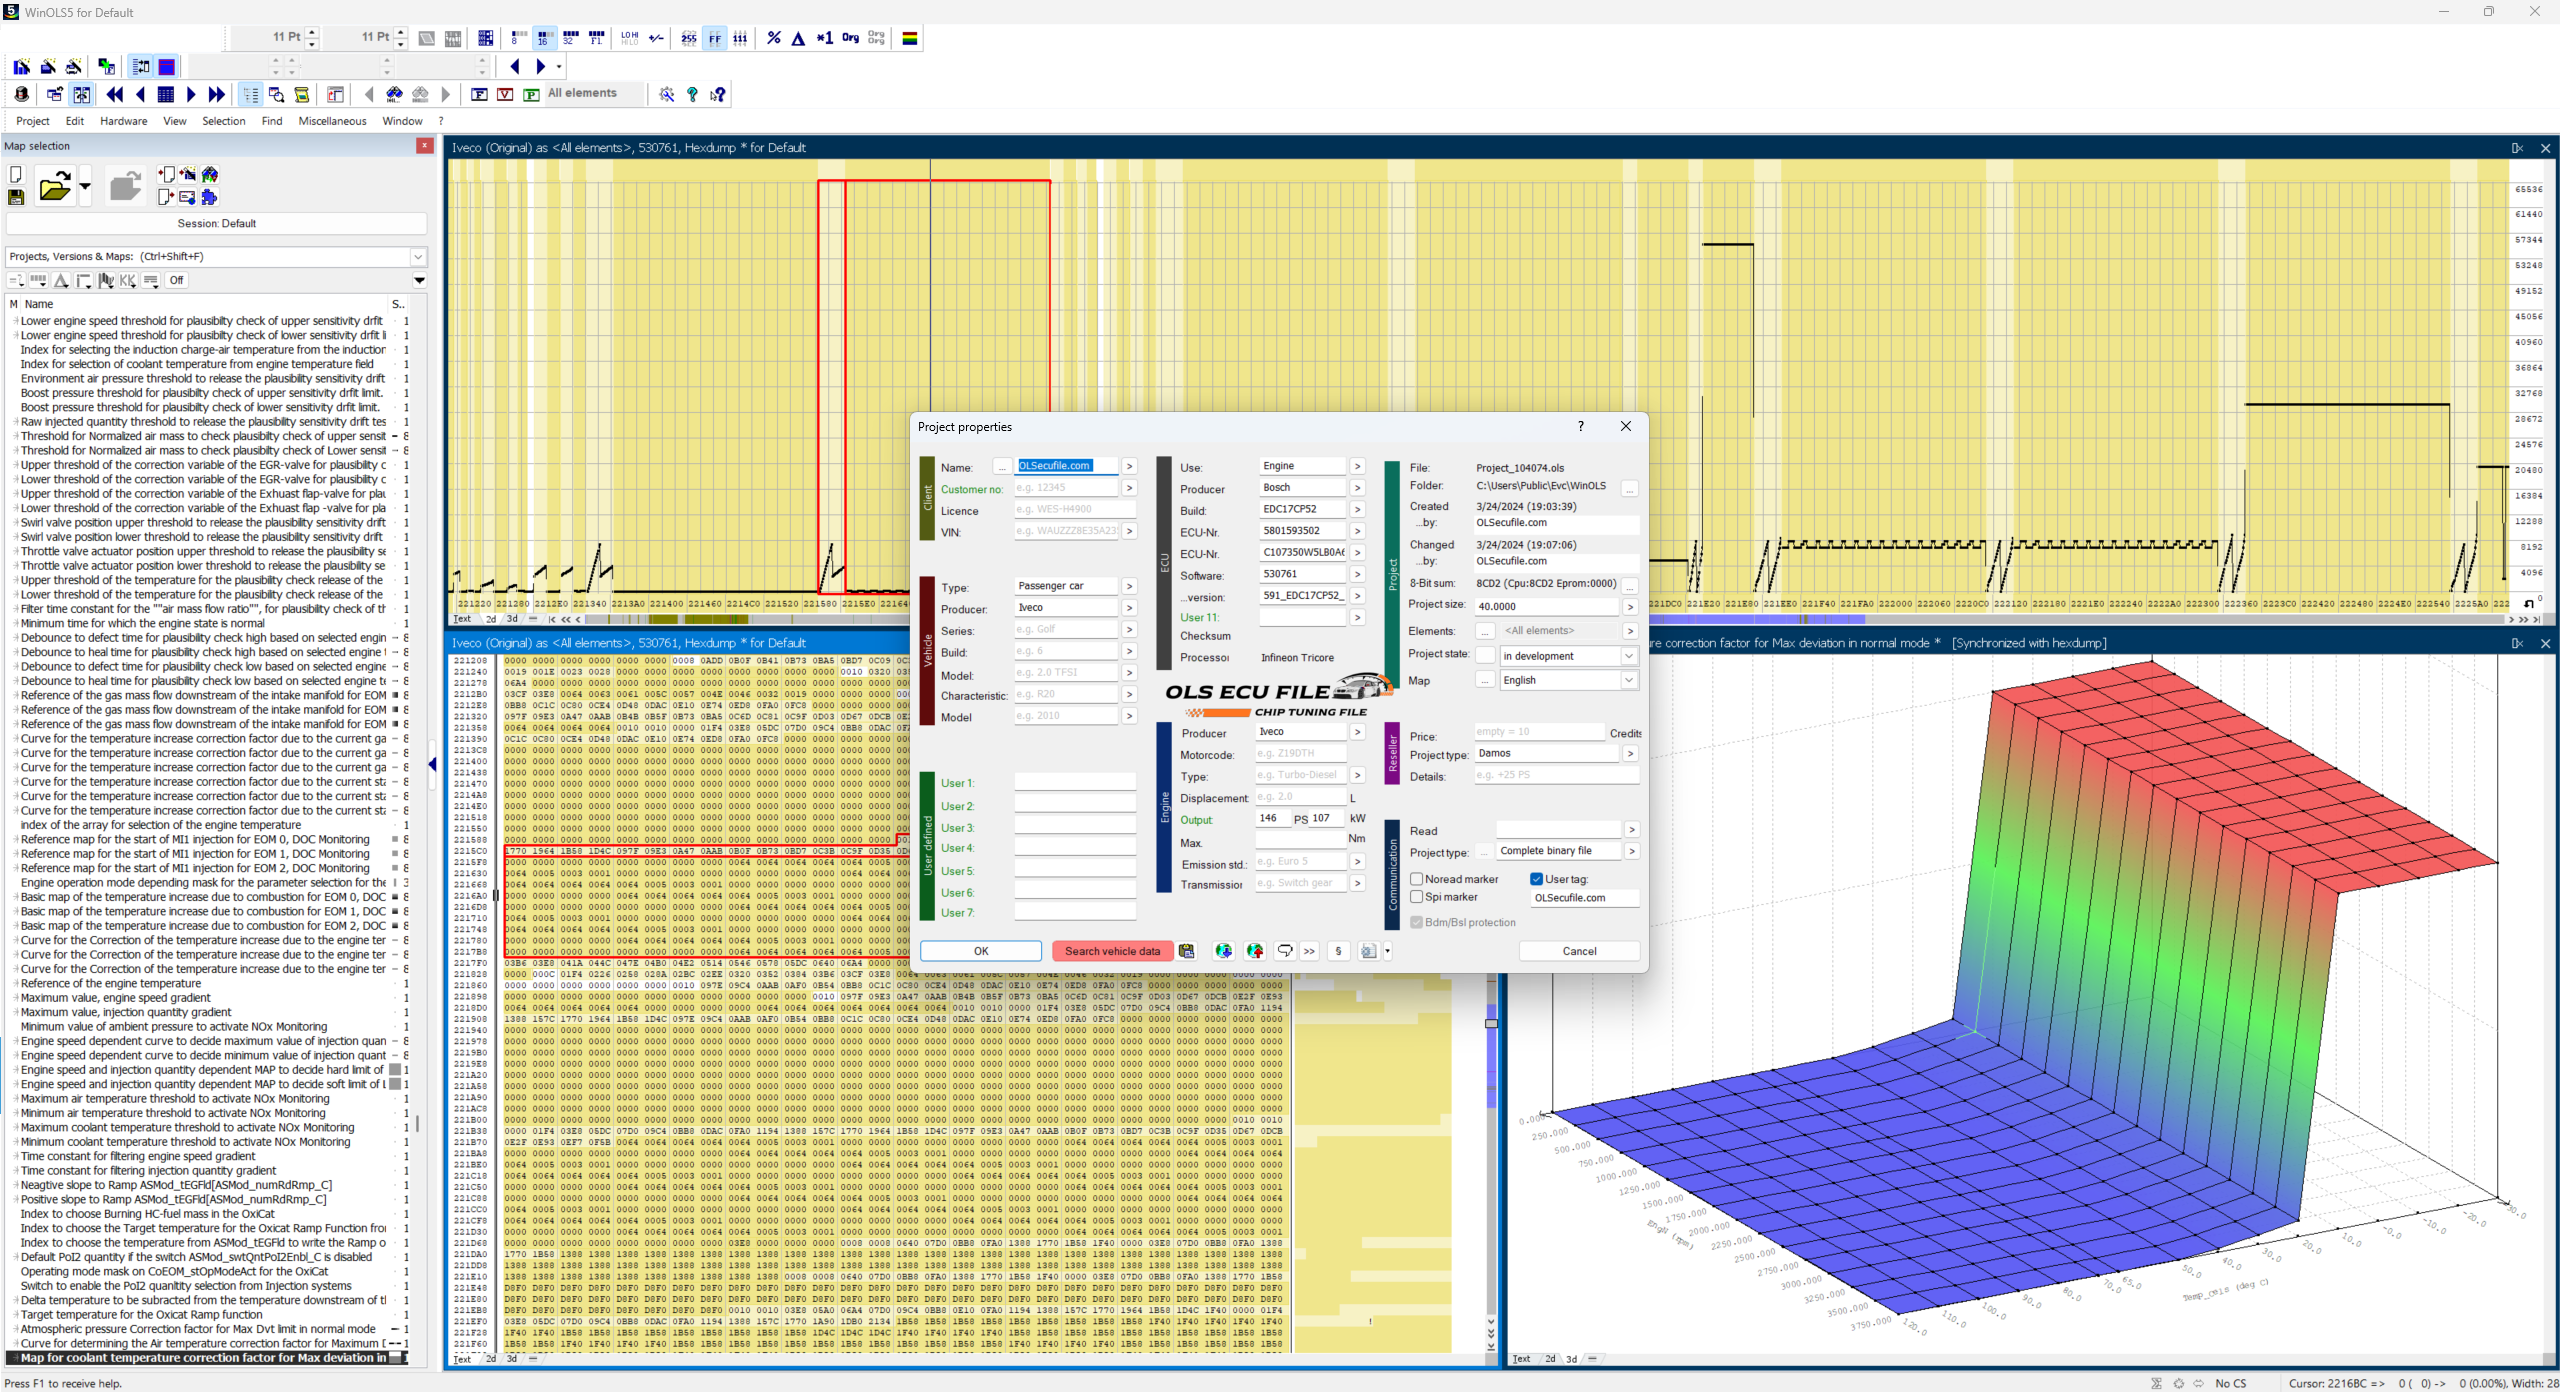This screenshot has height=1392, width=2560.
Task: Open the Window menu
Action: pos(403,121)
